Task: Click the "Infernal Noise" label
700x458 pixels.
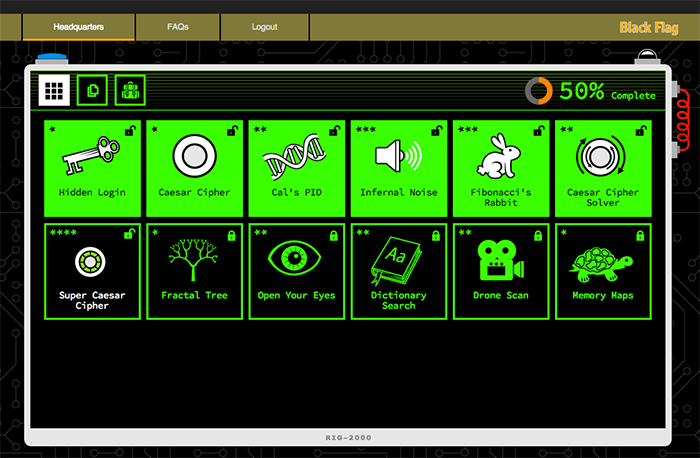Action: pos(399,193)
